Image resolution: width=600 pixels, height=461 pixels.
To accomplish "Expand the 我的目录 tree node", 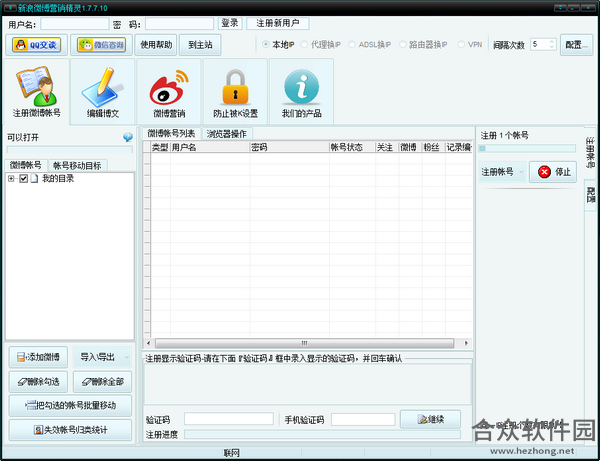I will tap(11, 178).
